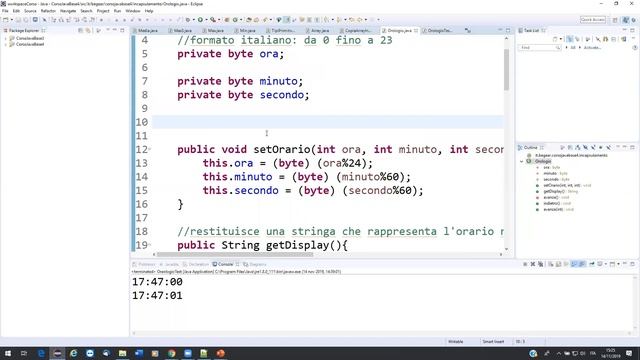Click the Chrome taskbar icon
Screen dimensions: 640x360
click(171, 353)
